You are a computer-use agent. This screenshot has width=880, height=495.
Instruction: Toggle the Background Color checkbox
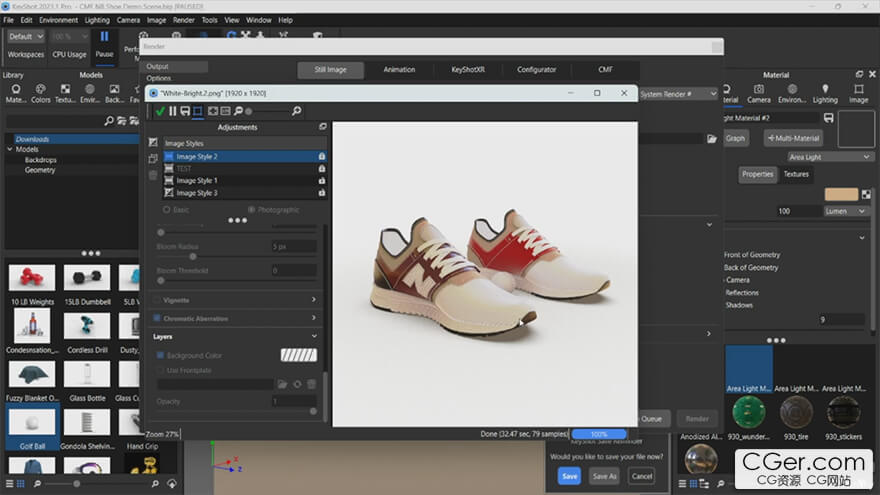click(161, 355)
